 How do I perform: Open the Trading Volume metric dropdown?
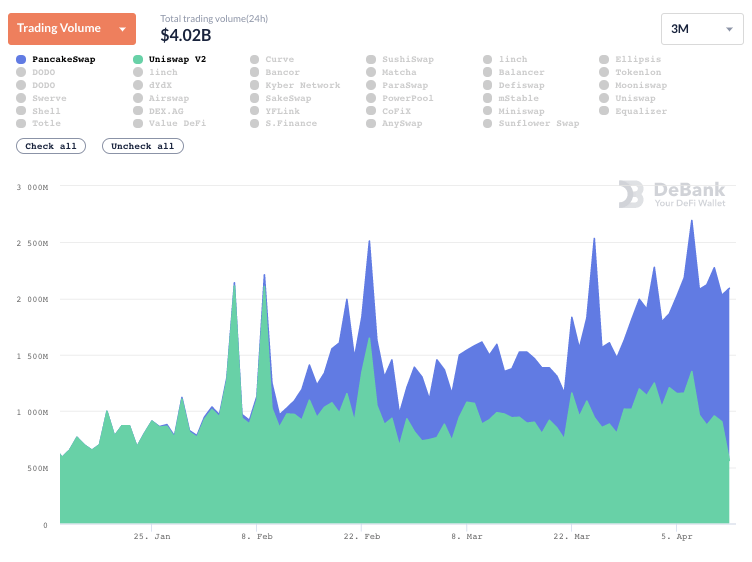point(72,29)
